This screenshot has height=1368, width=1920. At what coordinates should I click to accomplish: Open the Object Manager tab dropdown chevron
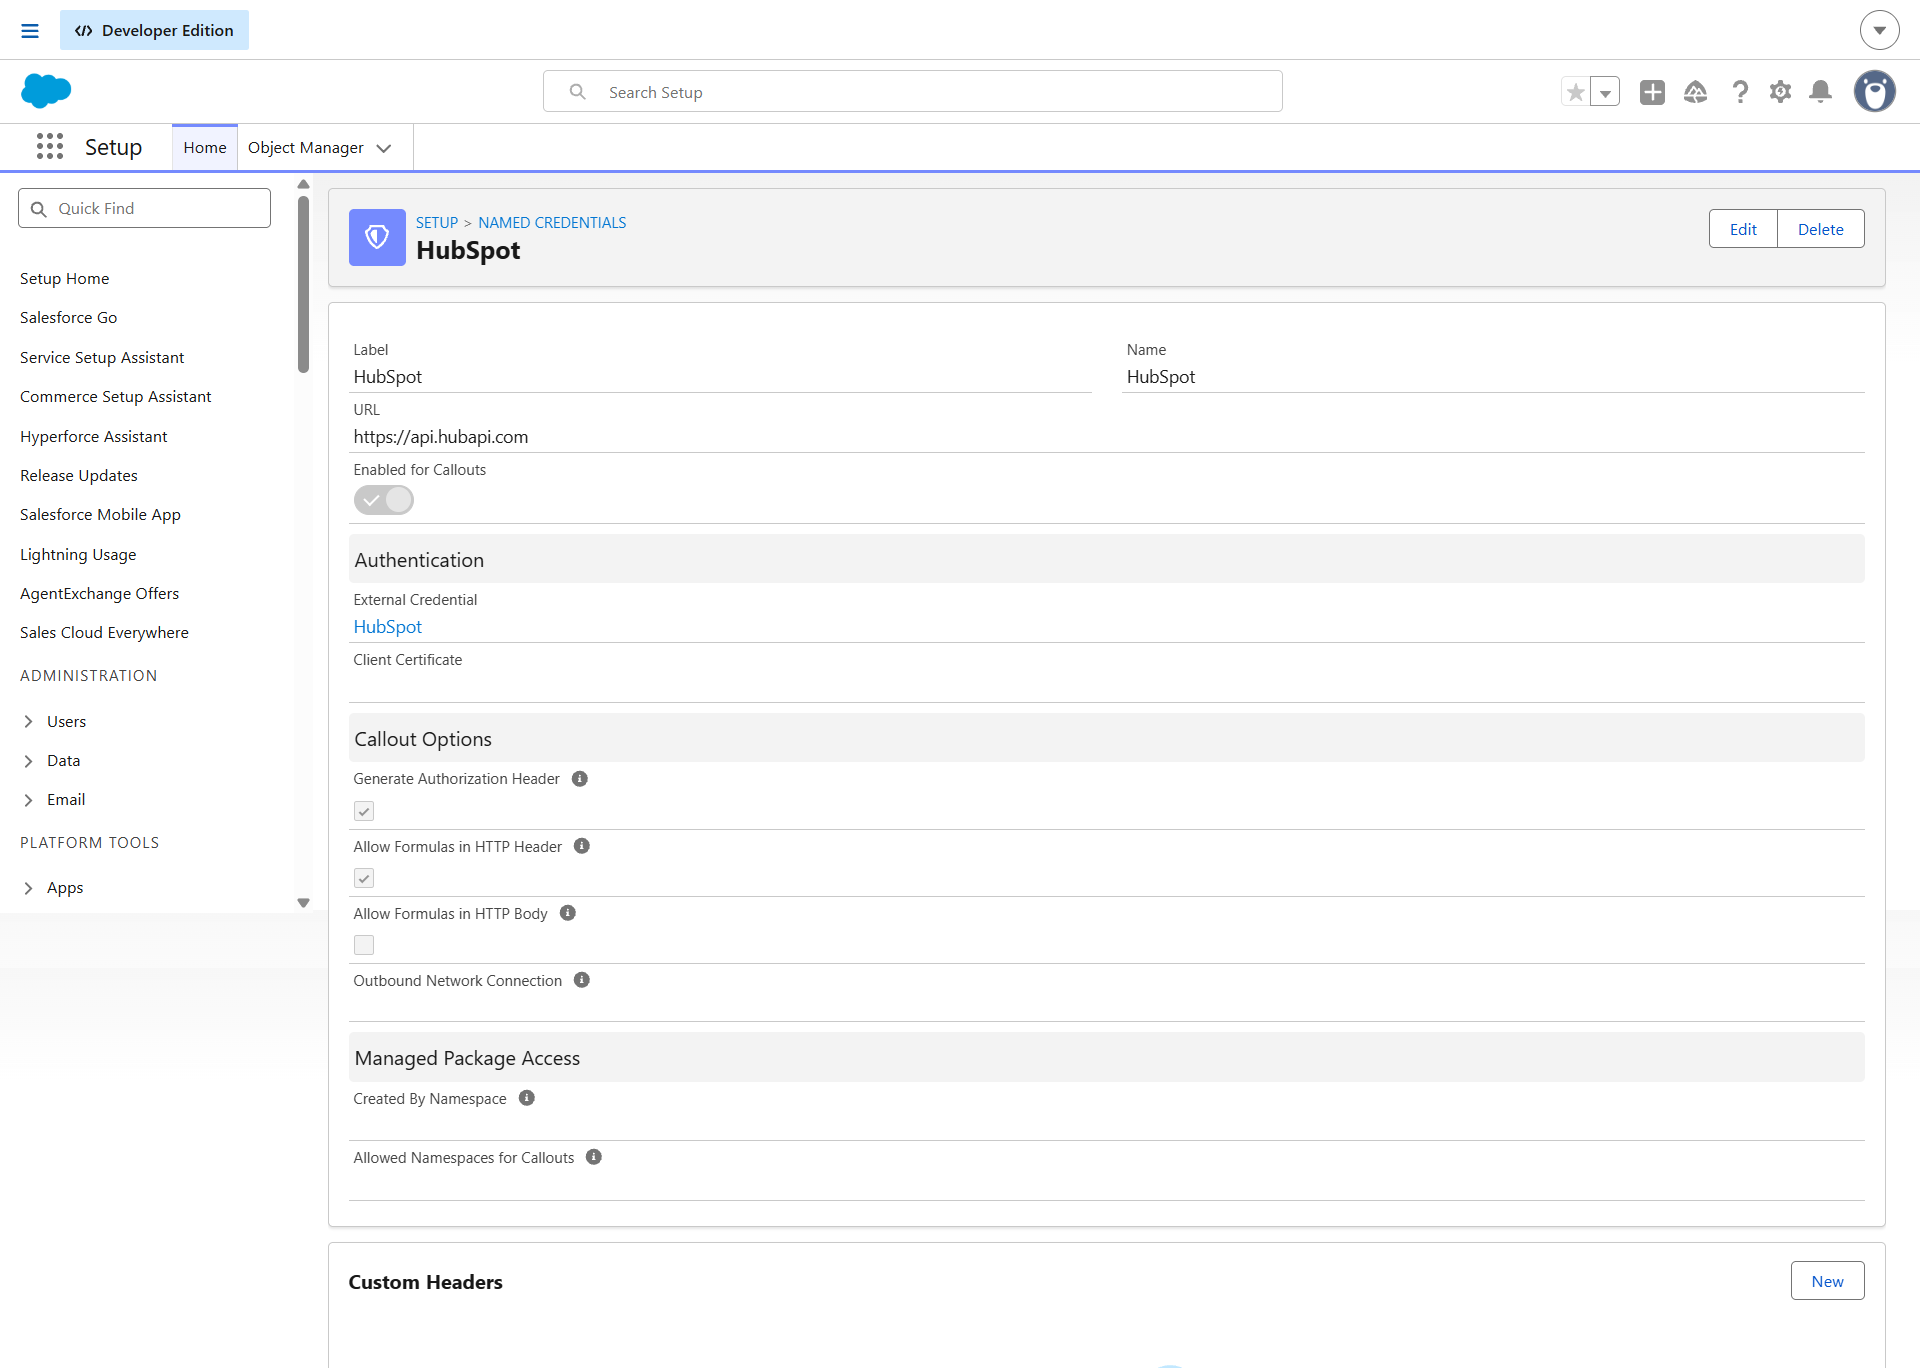[384, 148]
